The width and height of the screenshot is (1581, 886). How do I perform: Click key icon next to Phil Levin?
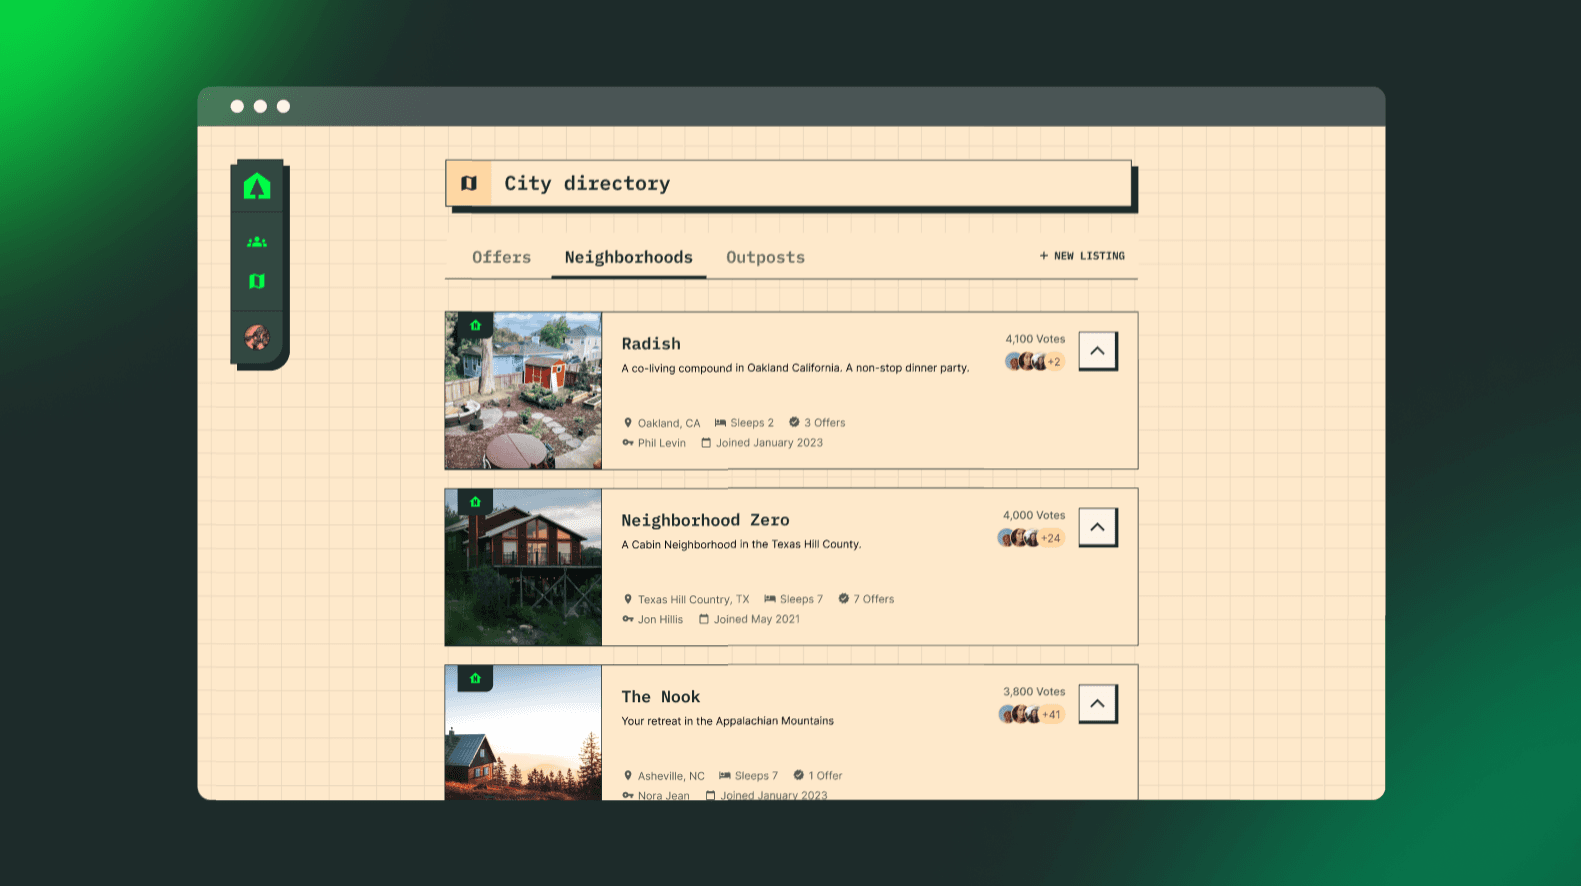coord(628,443)
